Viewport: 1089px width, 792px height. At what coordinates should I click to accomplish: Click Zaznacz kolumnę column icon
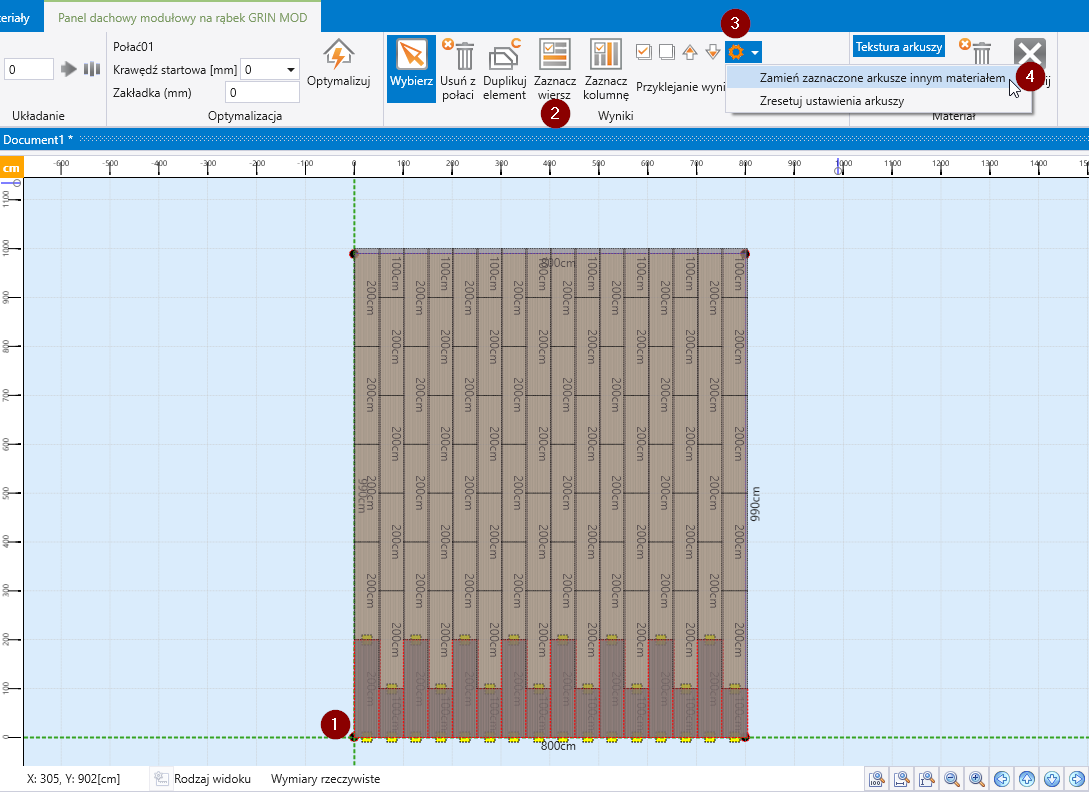coord(605,56)
